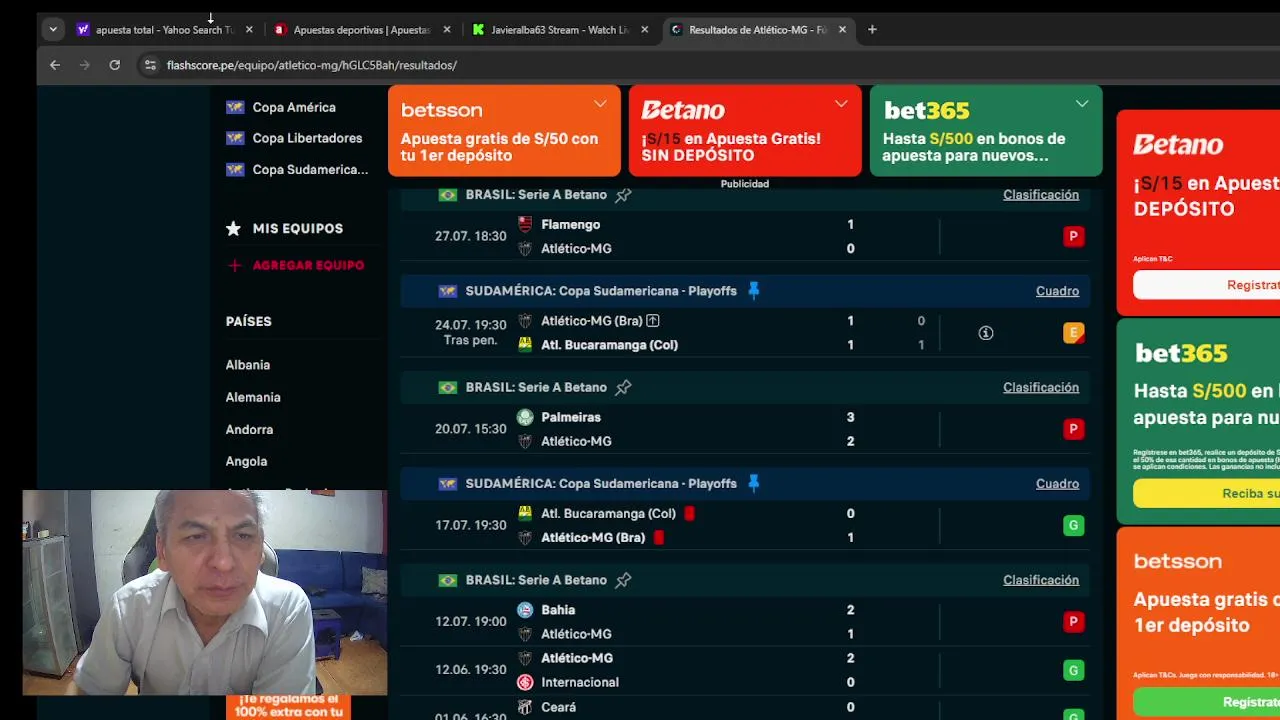Expand the bet365 ad chevron
Image resolution: width=1280 pixels, height=720 pixels.
pos(1082,104)
